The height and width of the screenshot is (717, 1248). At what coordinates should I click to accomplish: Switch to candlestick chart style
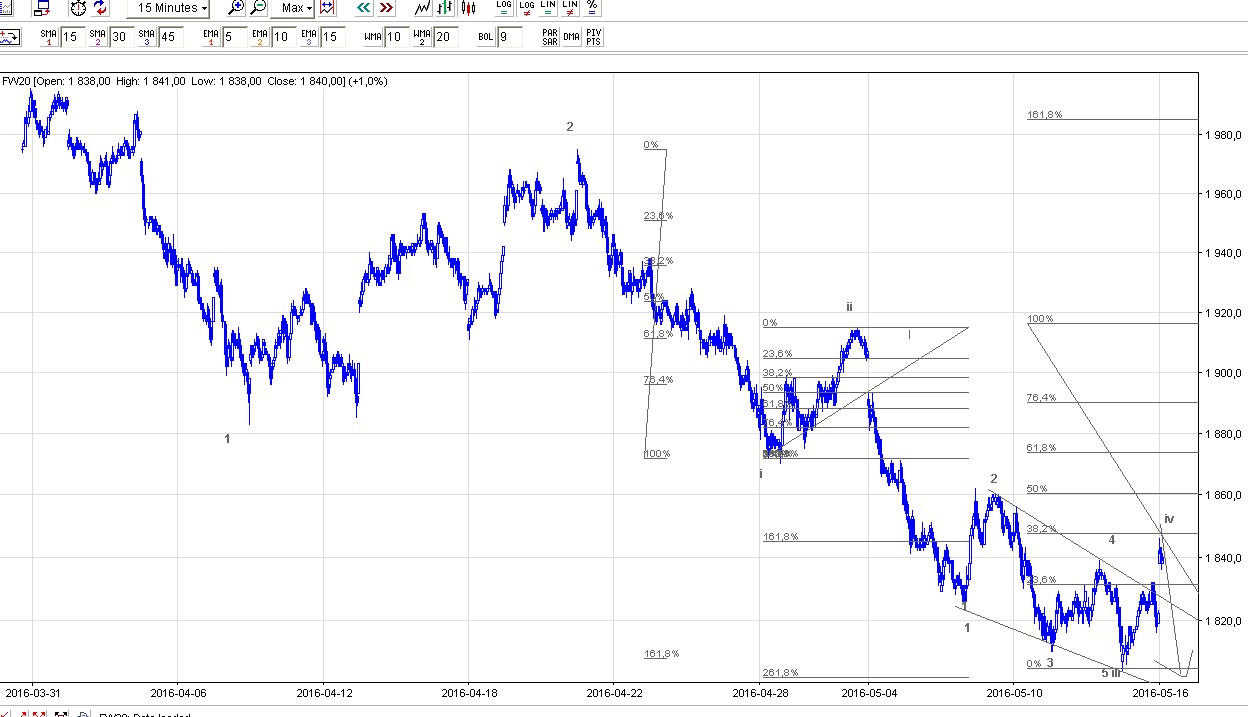point(467,8)
